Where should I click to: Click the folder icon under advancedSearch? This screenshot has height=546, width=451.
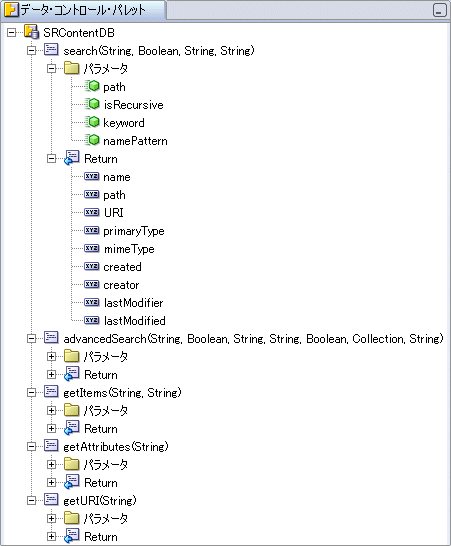(x=71, y=356)
